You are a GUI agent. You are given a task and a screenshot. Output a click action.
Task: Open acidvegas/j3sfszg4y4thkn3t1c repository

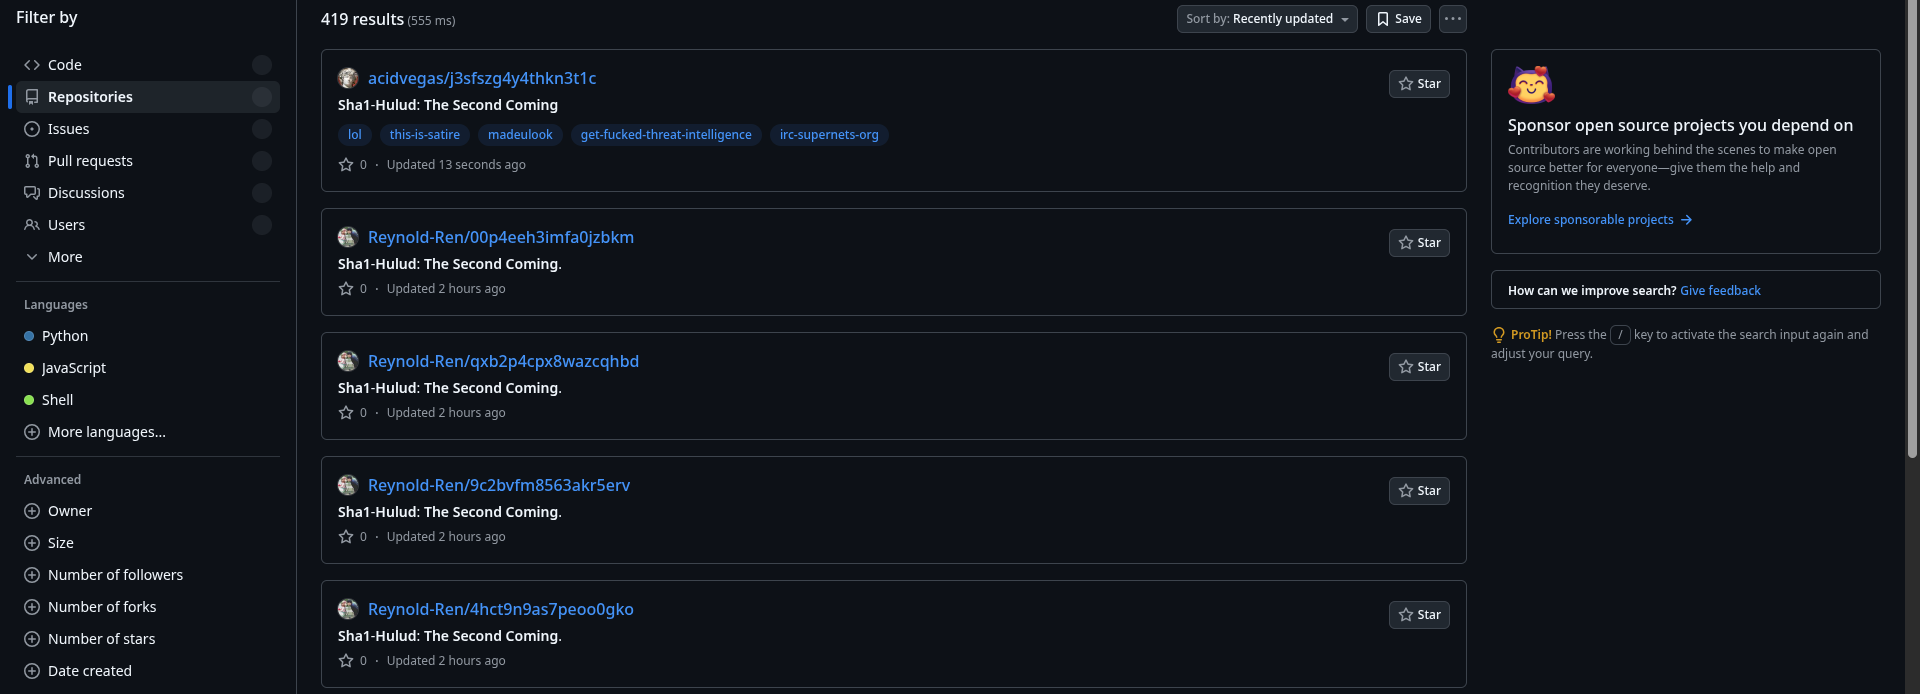coord(482,78)
